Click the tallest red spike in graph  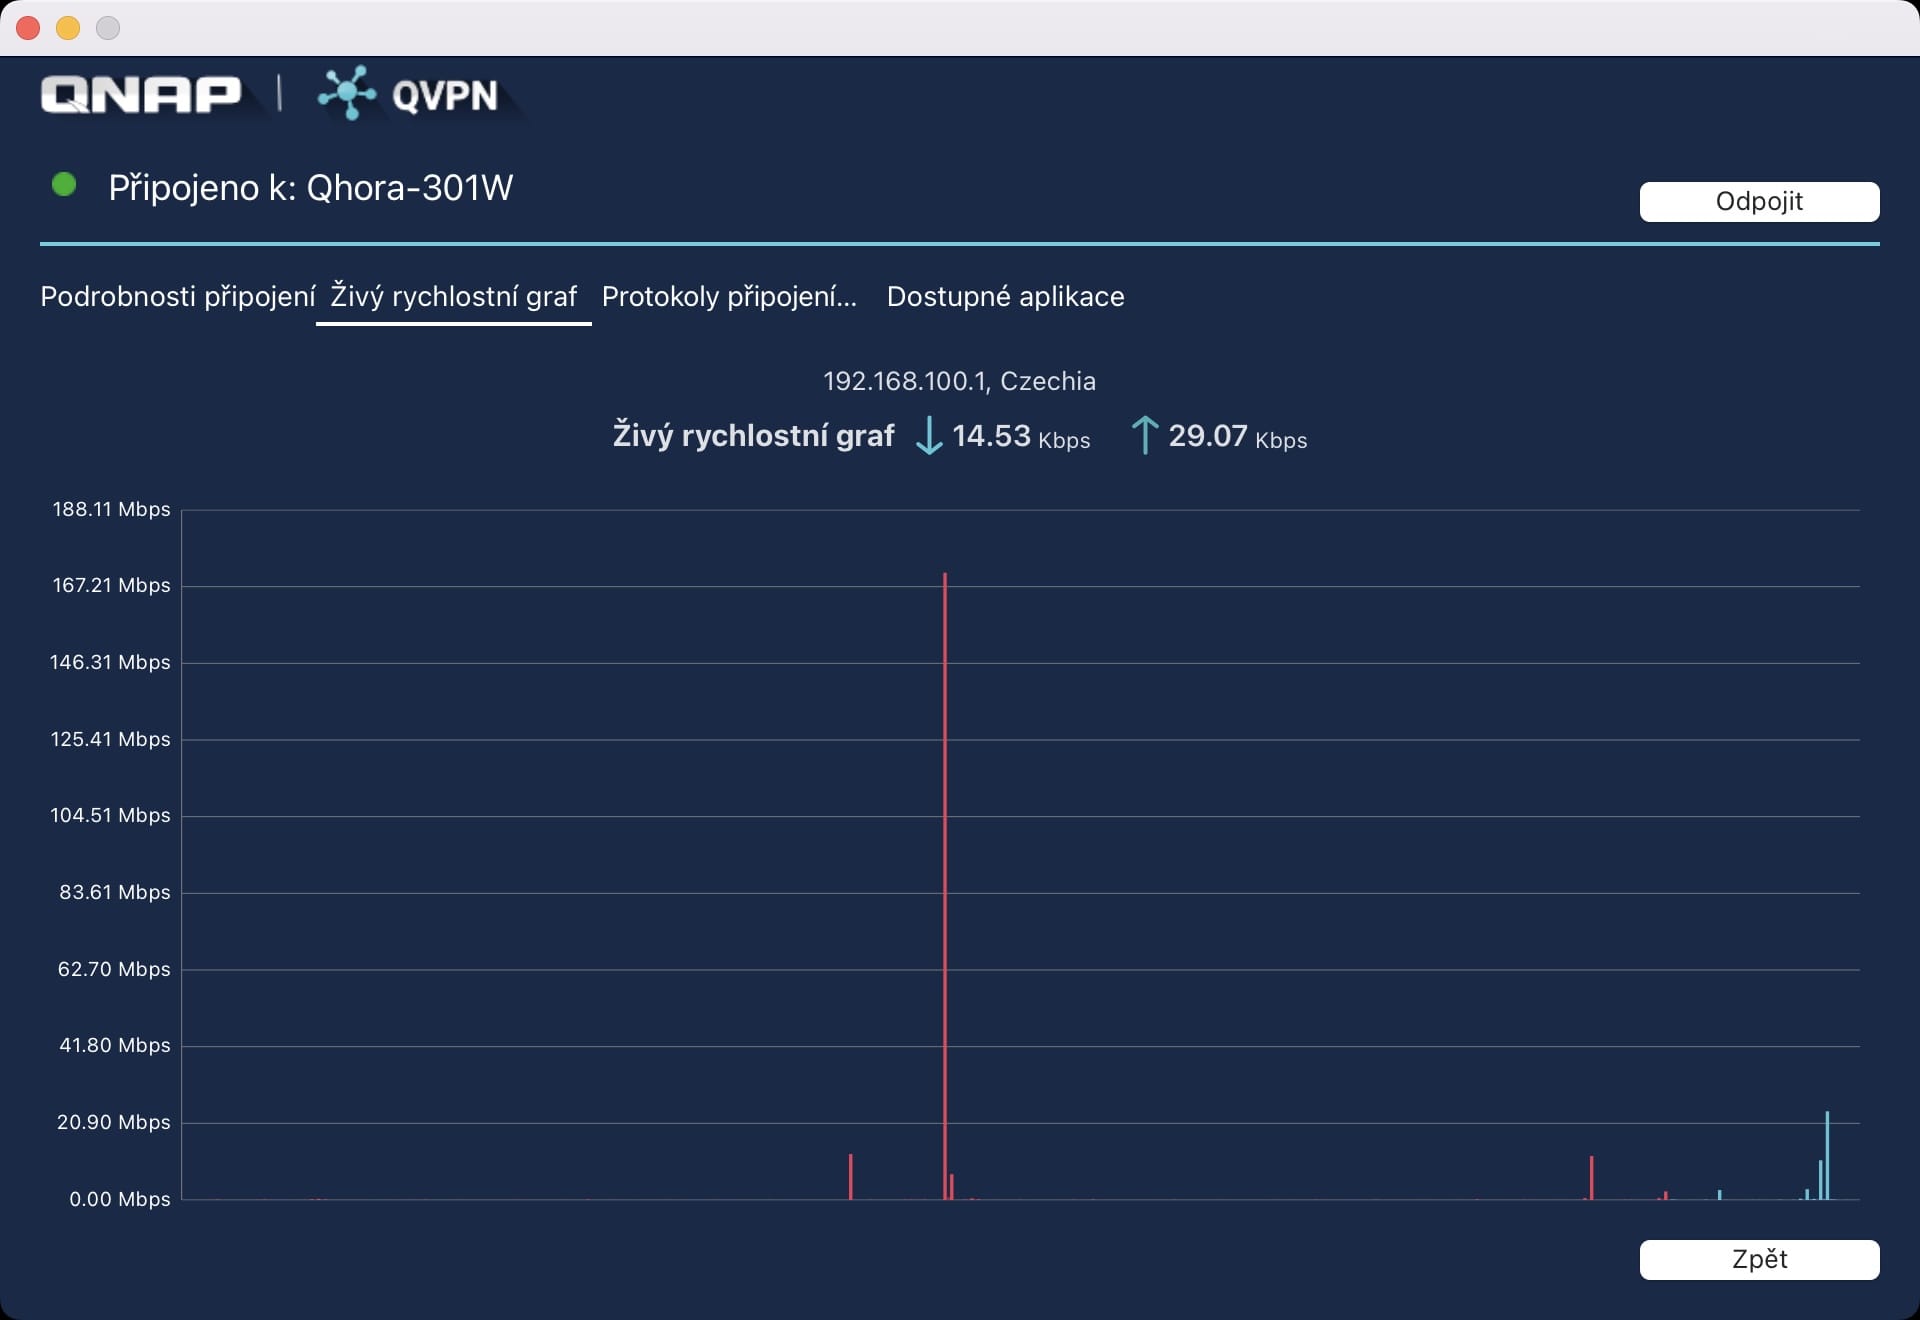(945, 880)
